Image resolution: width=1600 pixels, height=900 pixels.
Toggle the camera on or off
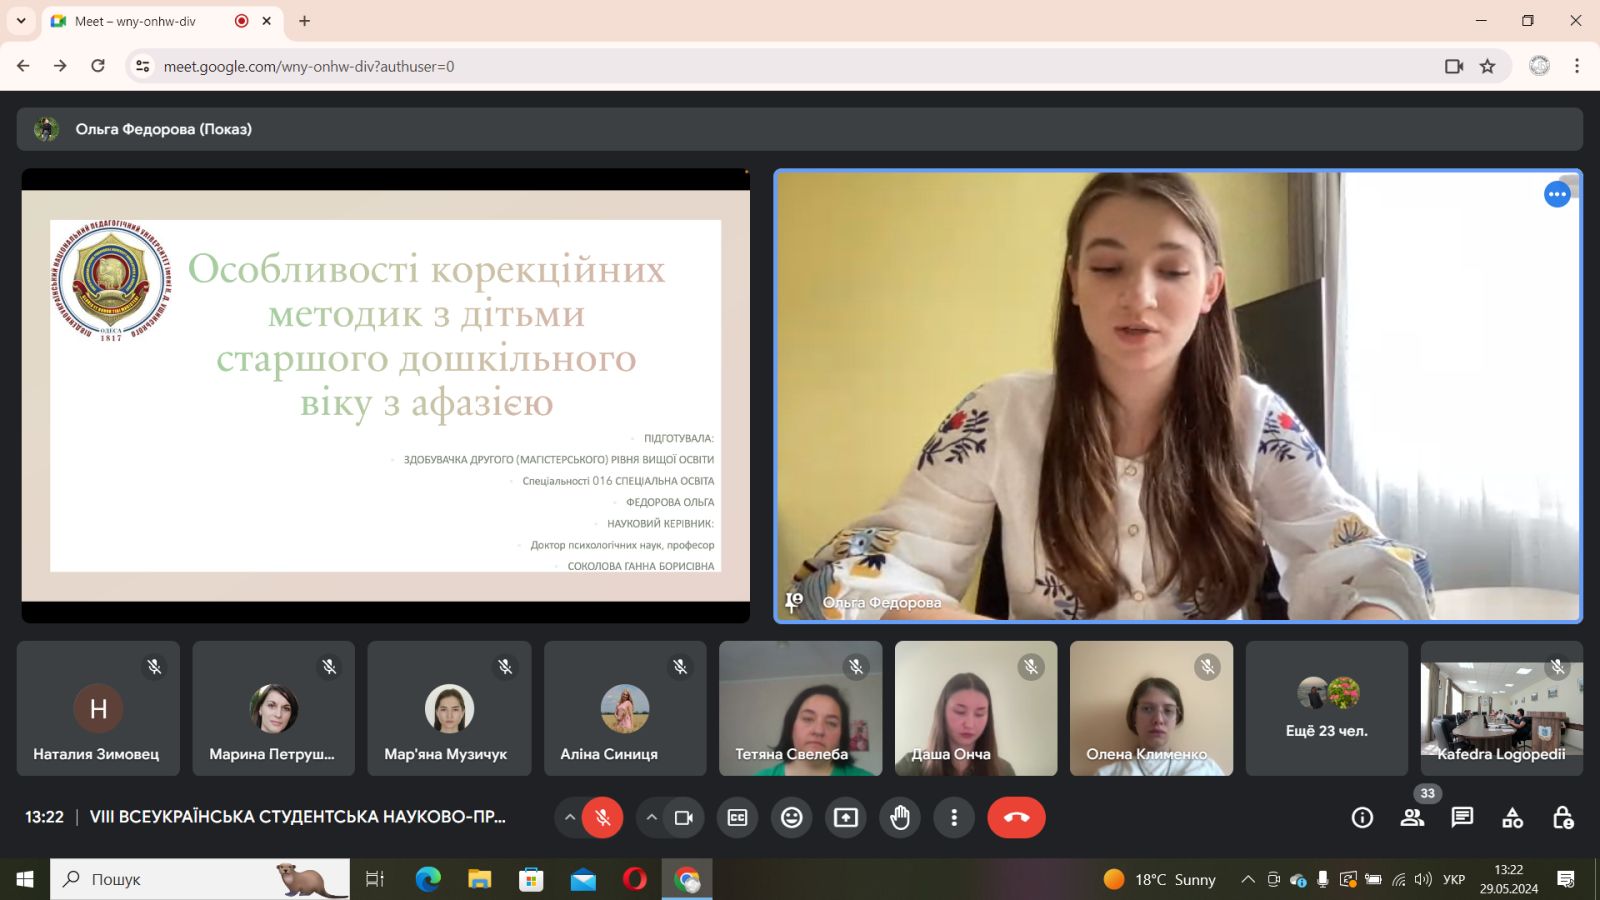pyautogui.click(x=684, y=818)
